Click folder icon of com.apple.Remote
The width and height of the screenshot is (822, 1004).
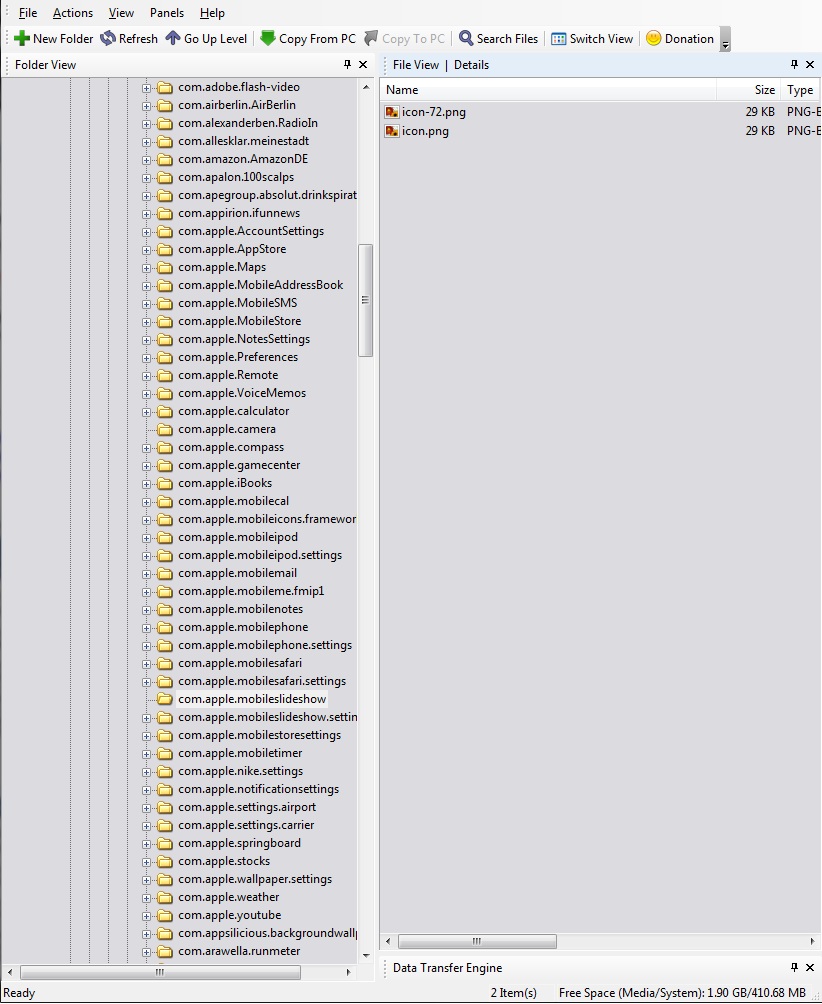(x=165, y=375)
